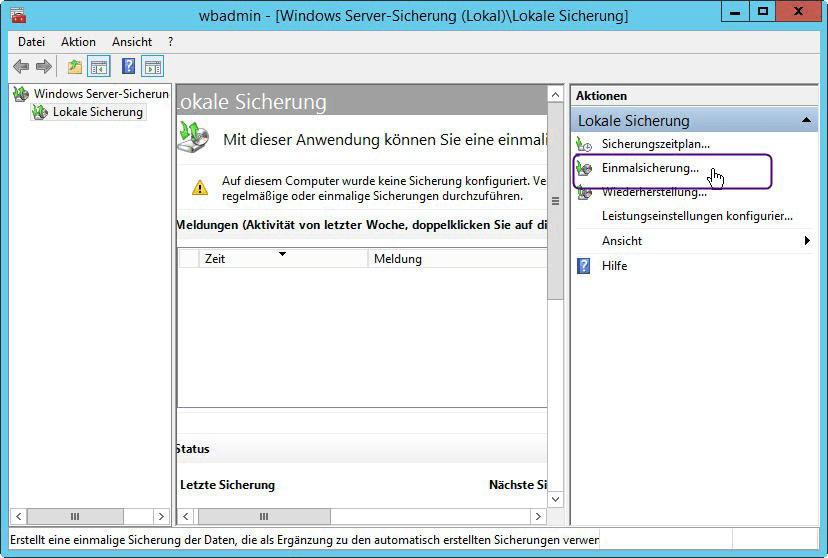Image resolution: width=828 pixels, height=558 pixels.
Task: Click the up-one-level folder icon
Action: click(x=75, y=67)
